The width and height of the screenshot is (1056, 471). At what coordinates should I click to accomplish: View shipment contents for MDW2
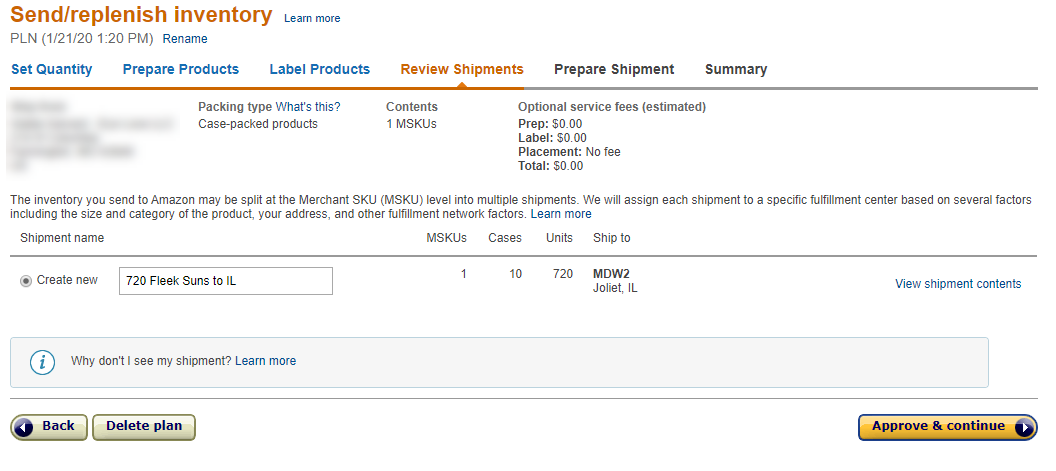coord(958,284)
